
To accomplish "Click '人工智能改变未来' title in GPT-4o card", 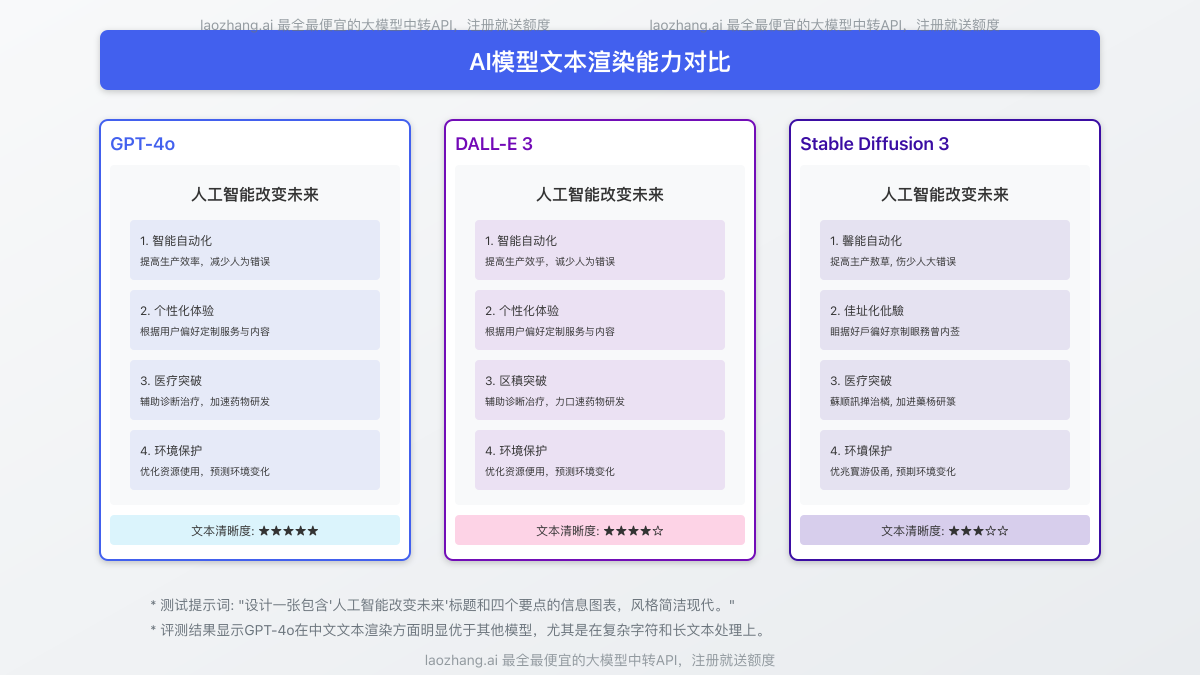I will (x=255, y=195).
